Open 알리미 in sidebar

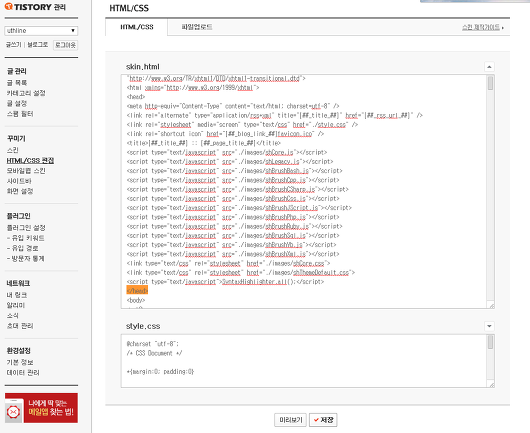coord(16,305)
